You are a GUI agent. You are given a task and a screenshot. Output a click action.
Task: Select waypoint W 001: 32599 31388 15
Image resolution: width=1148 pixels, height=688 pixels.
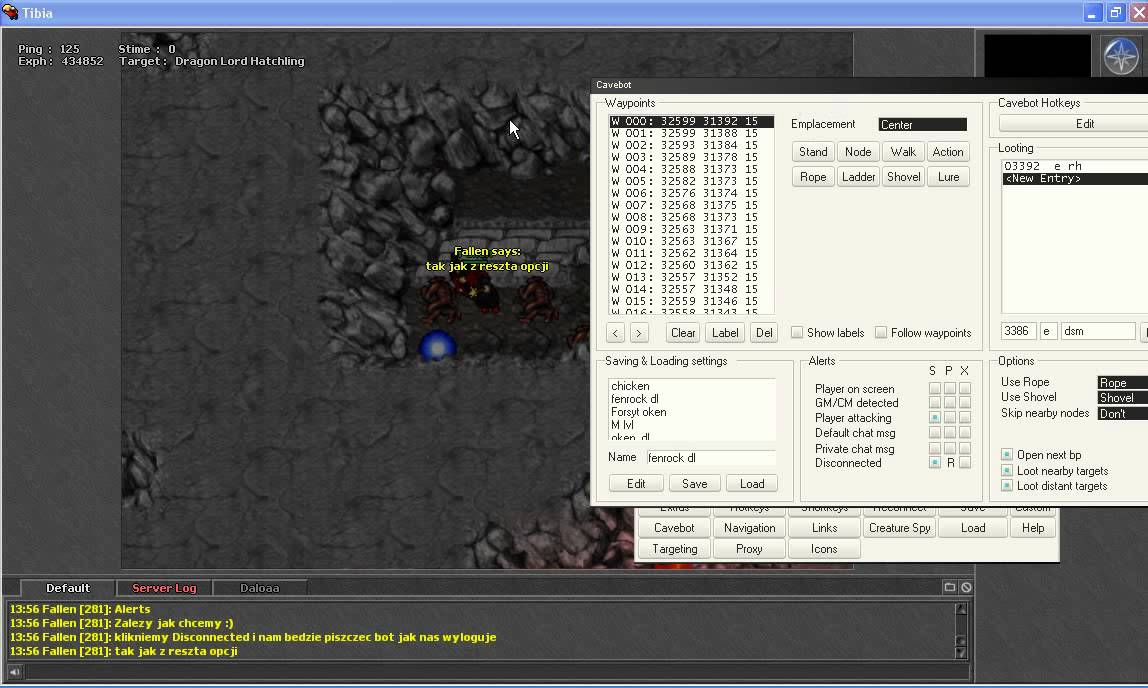point(691,133)
